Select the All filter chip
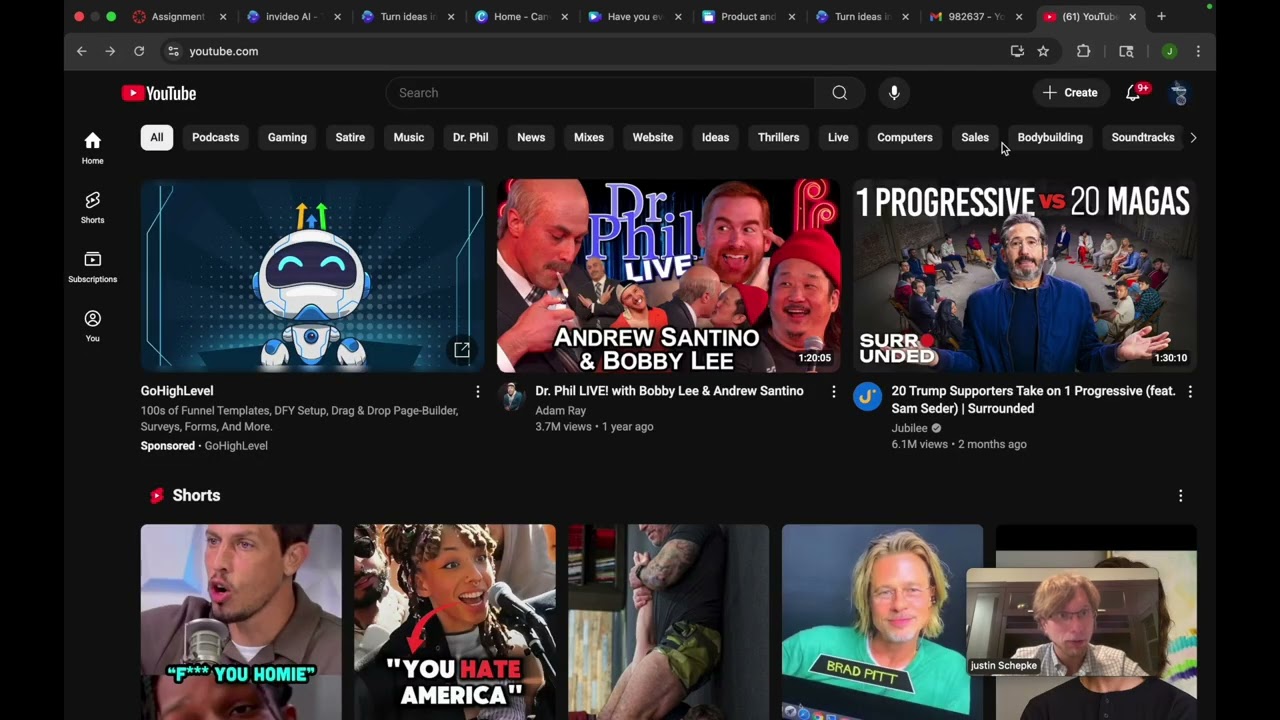Screen dimensions: 1280x720 tap(157, 137)
